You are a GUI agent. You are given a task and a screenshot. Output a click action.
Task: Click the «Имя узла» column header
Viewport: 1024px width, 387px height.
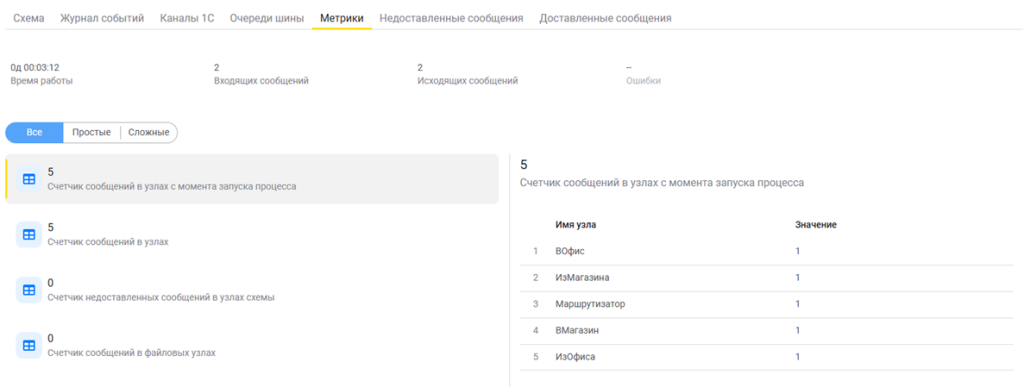(575, 224)
